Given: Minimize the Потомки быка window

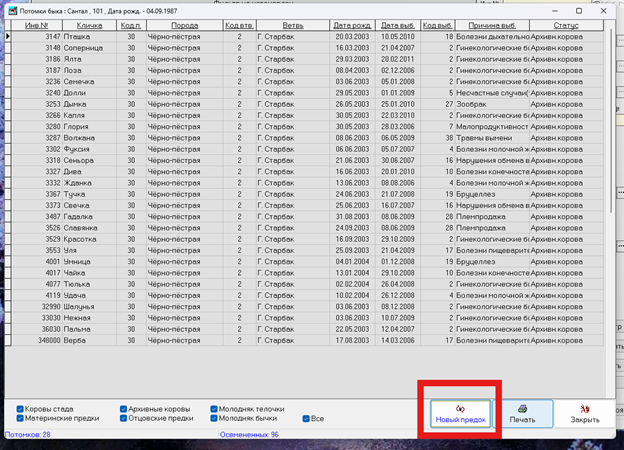Looking at the screenshot, I should click(x=555, y=11).
